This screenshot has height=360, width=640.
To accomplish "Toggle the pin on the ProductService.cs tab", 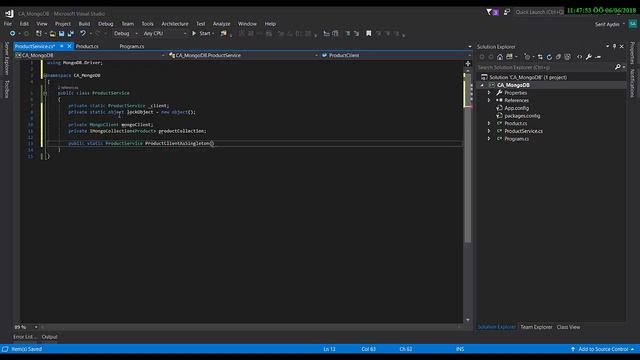I will tap(62, 46).
